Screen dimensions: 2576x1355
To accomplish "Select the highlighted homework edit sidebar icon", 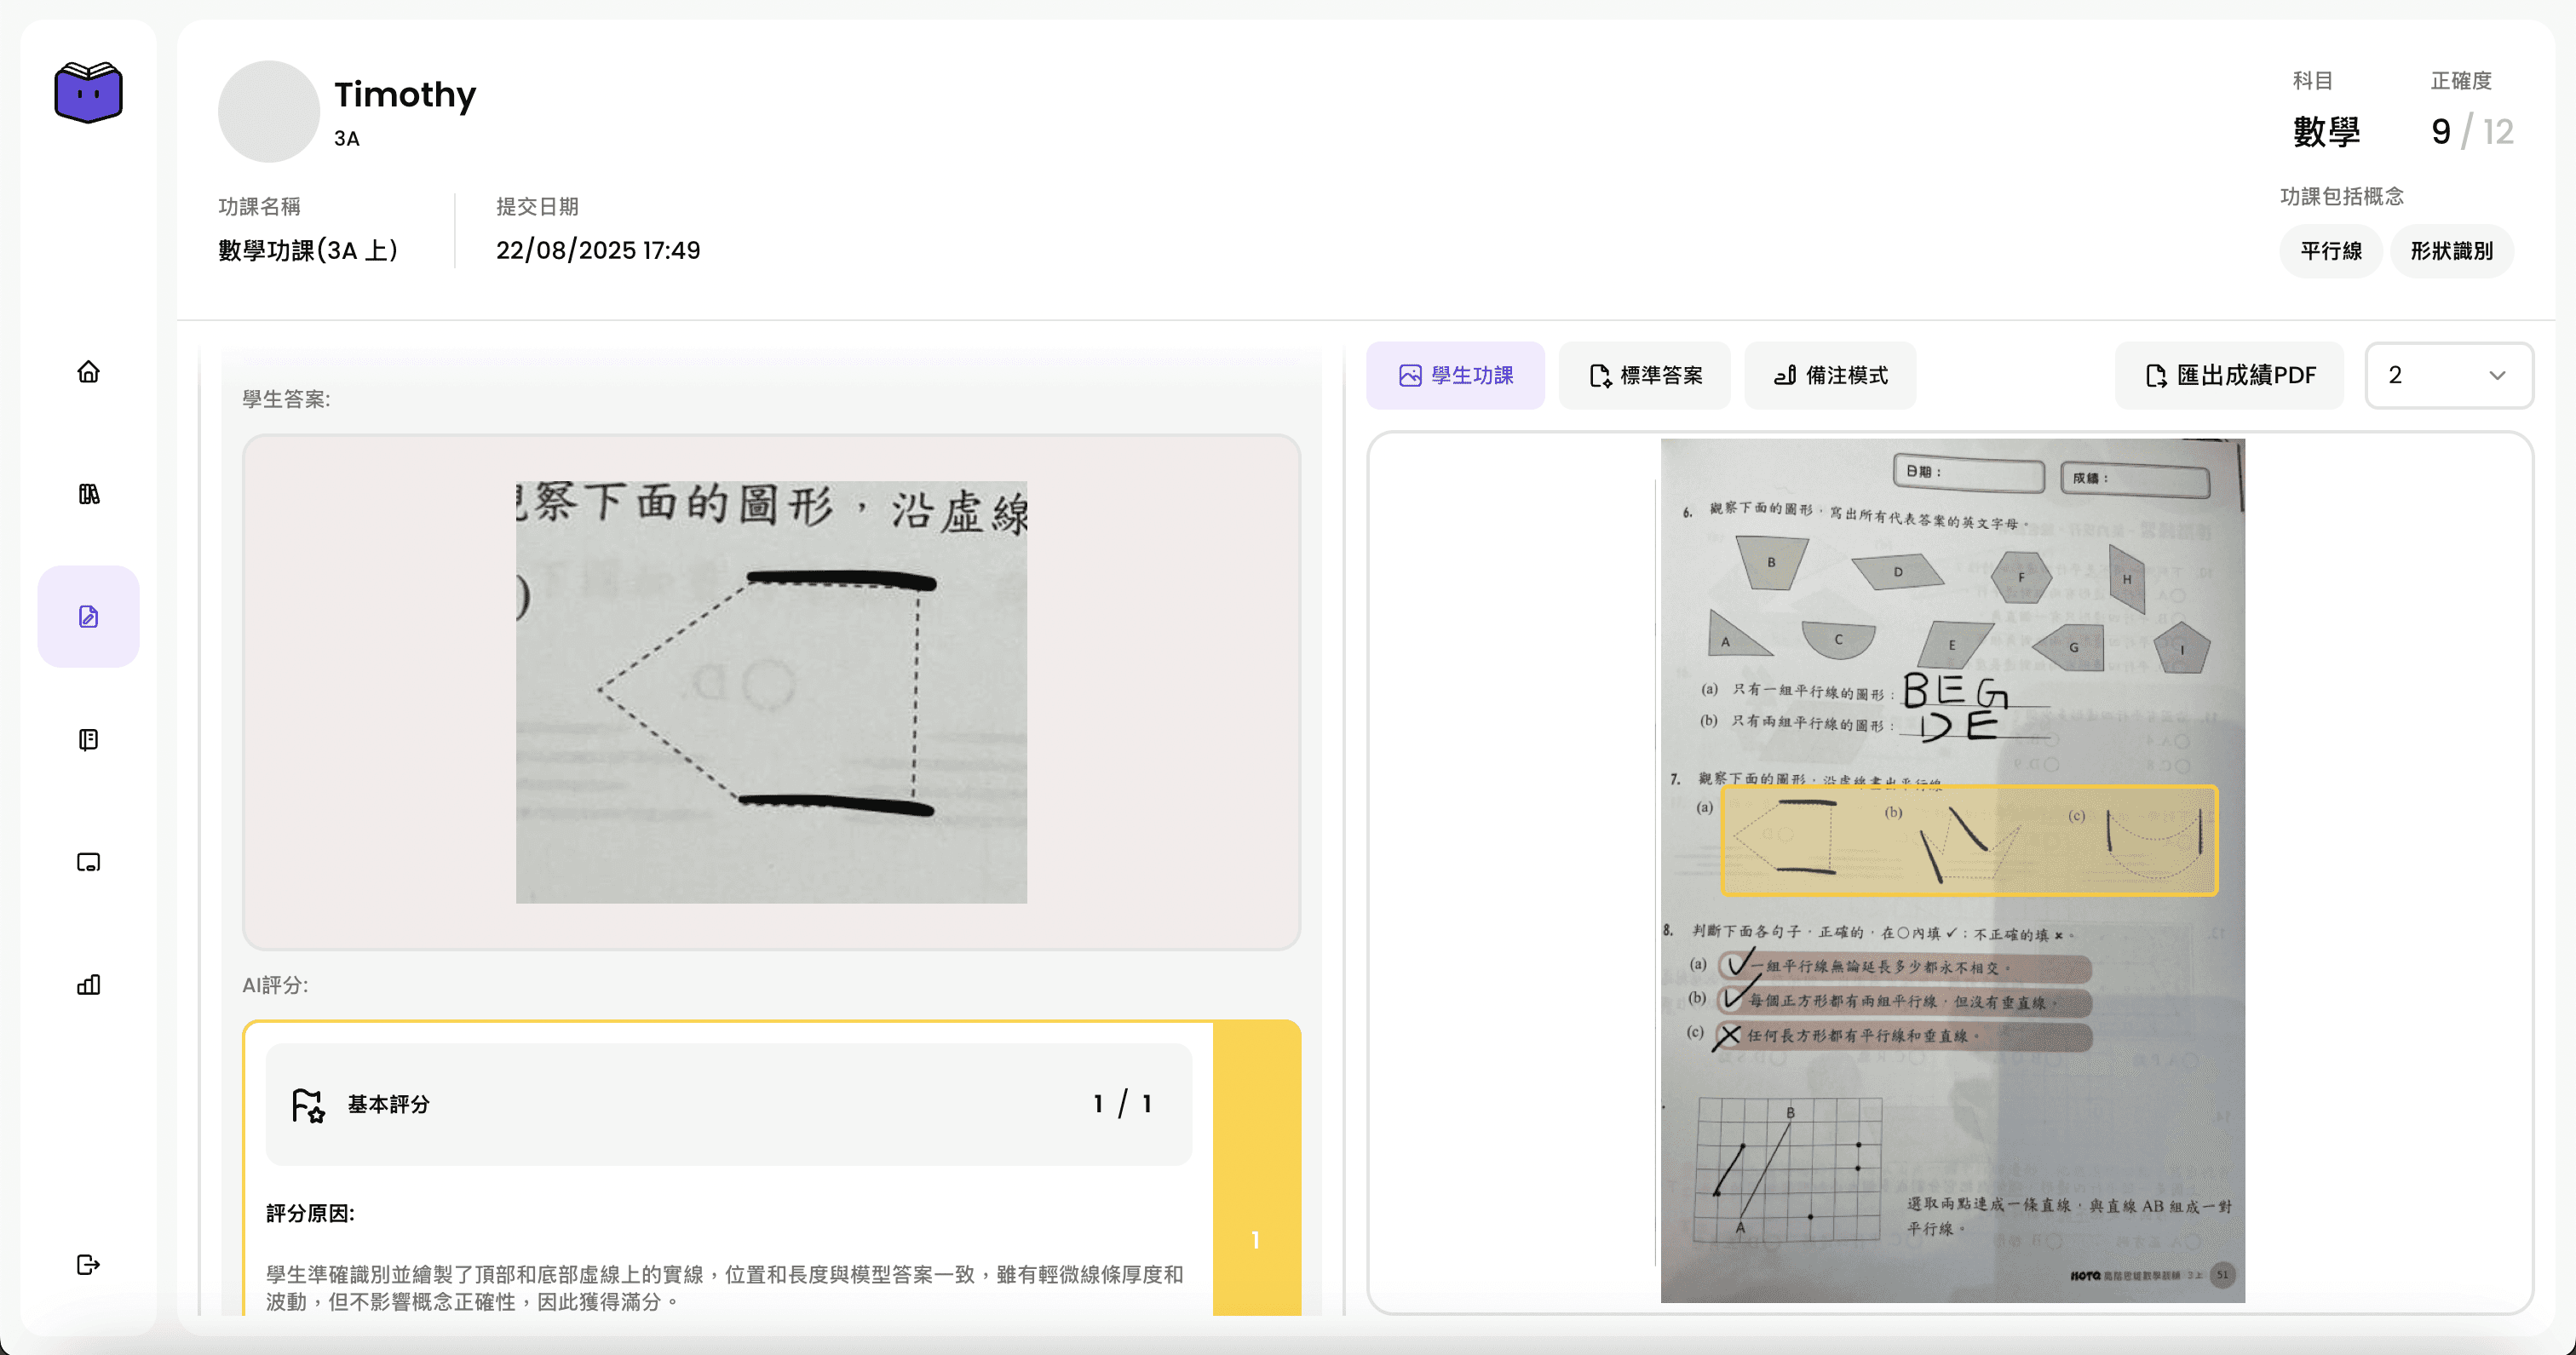I will pos(88,616).
